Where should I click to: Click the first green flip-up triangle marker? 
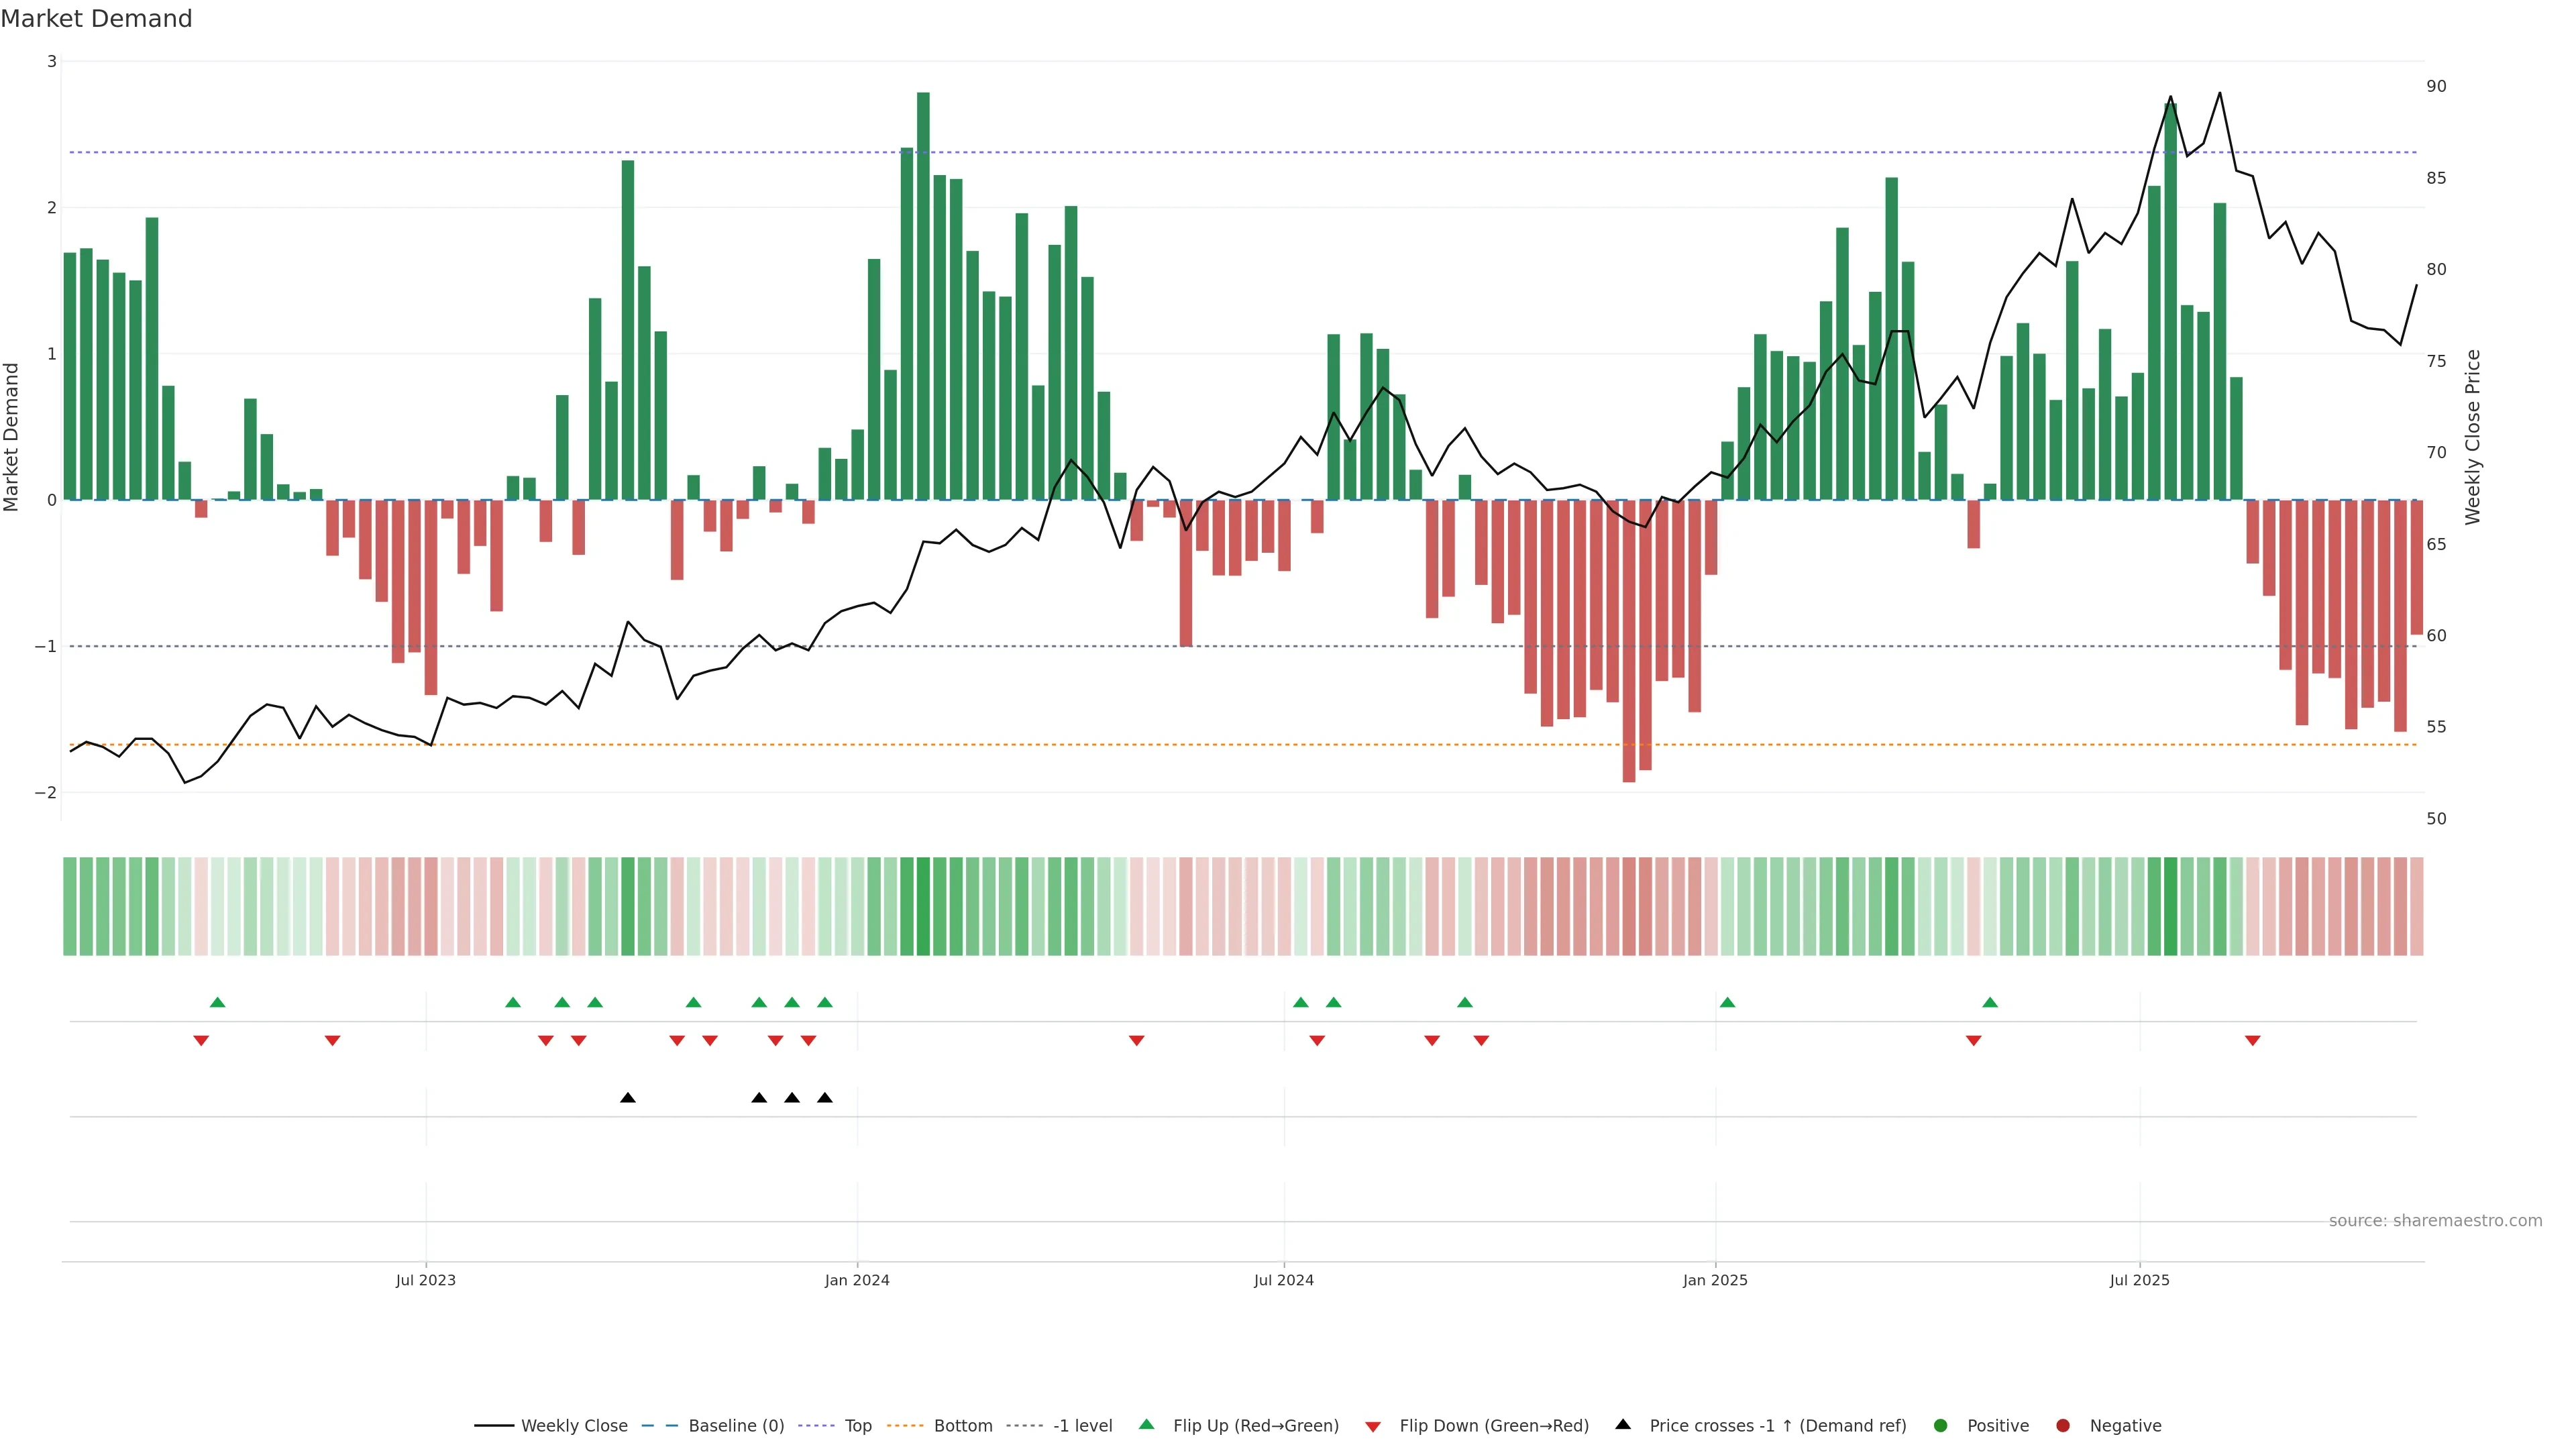[217, 1002]
